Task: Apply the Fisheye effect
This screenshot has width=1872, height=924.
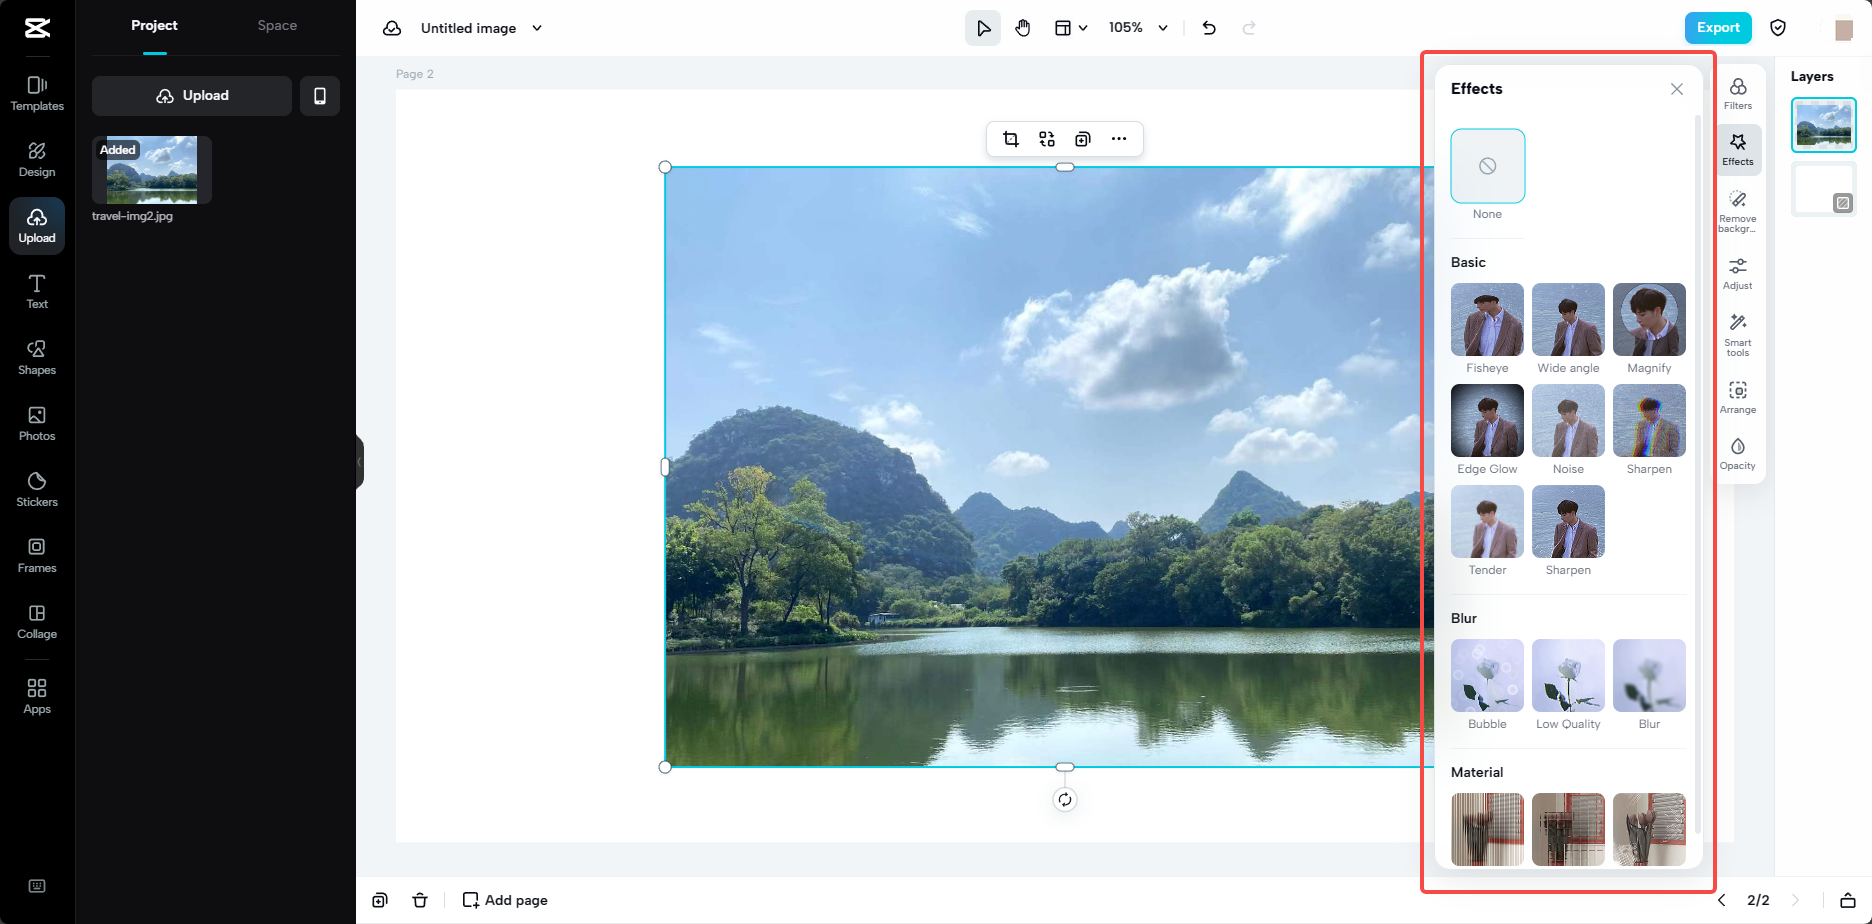Action: pos(1488,320)
